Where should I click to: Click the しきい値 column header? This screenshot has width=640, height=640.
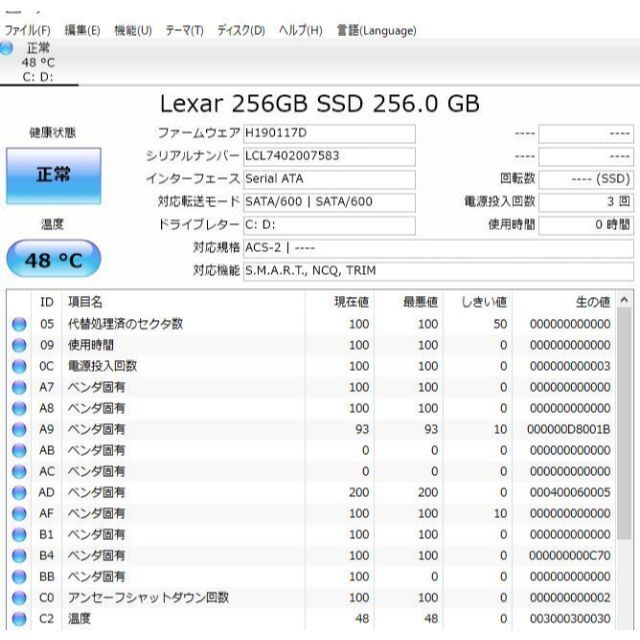point(478,302)
